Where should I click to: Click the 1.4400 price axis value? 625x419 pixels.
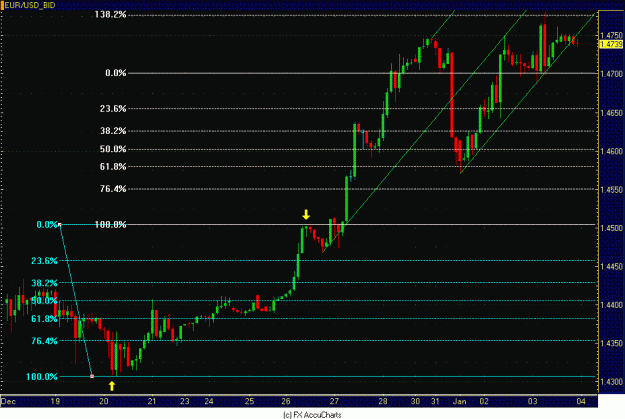click(x=611, y=305)
